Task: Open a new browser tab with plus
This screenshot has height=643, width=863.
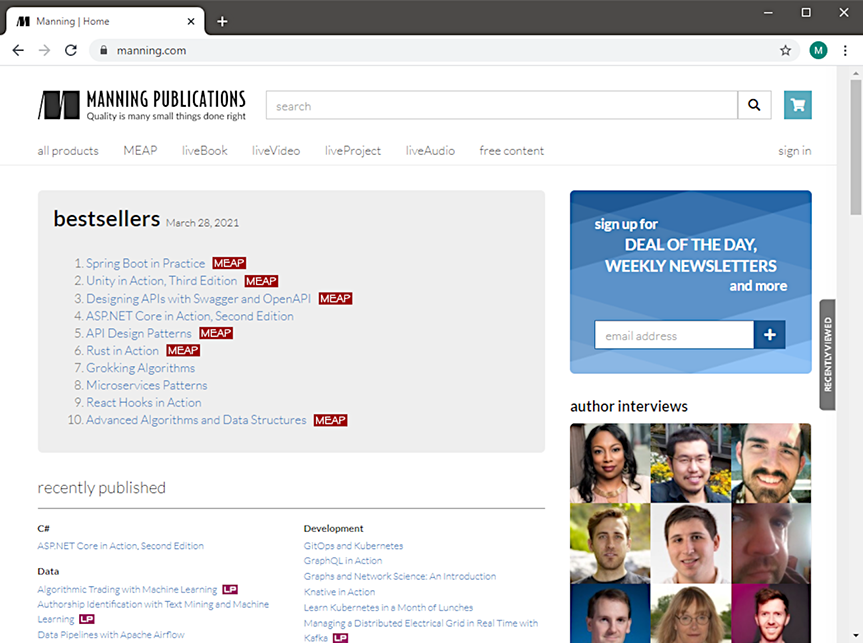Action: tap(222, 21)
